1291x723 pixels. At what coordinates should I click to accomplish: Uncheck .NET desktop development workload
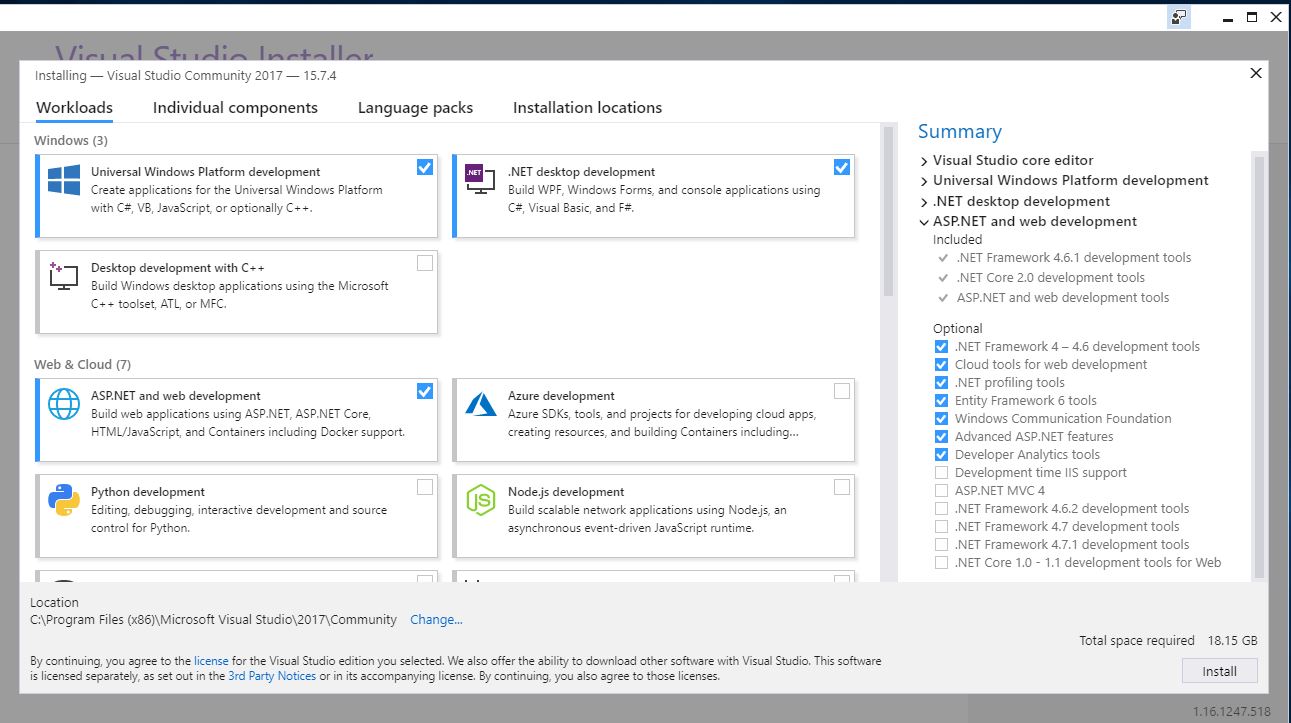[x=842, y=167]
